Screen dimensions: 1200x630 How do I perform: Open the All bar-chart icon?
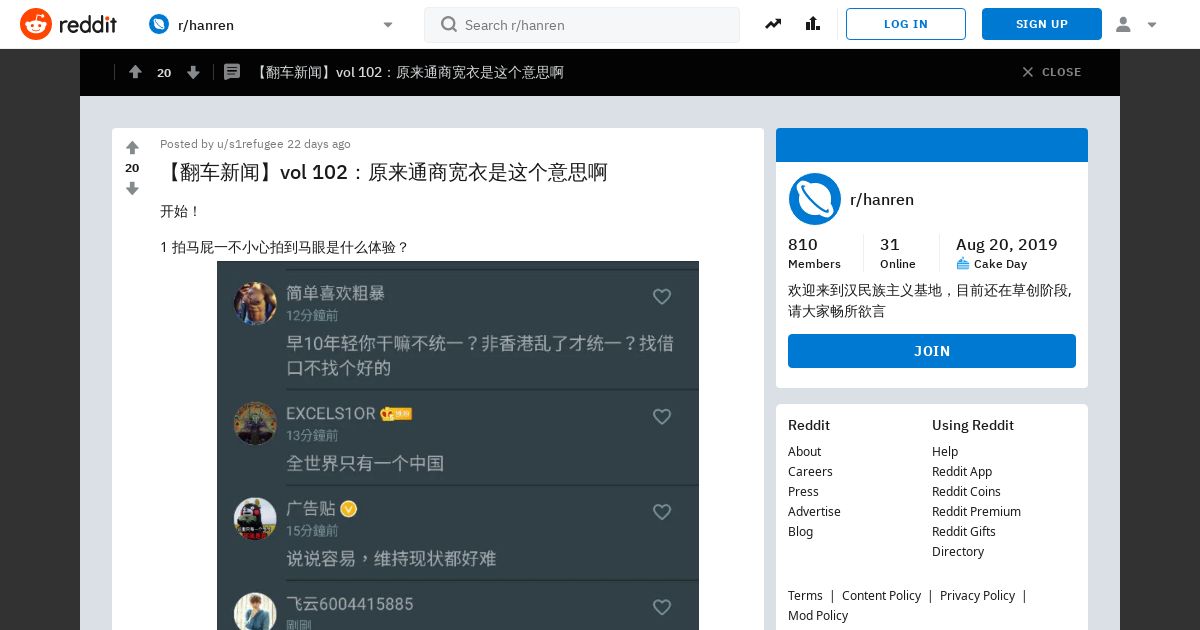(813, 24)
